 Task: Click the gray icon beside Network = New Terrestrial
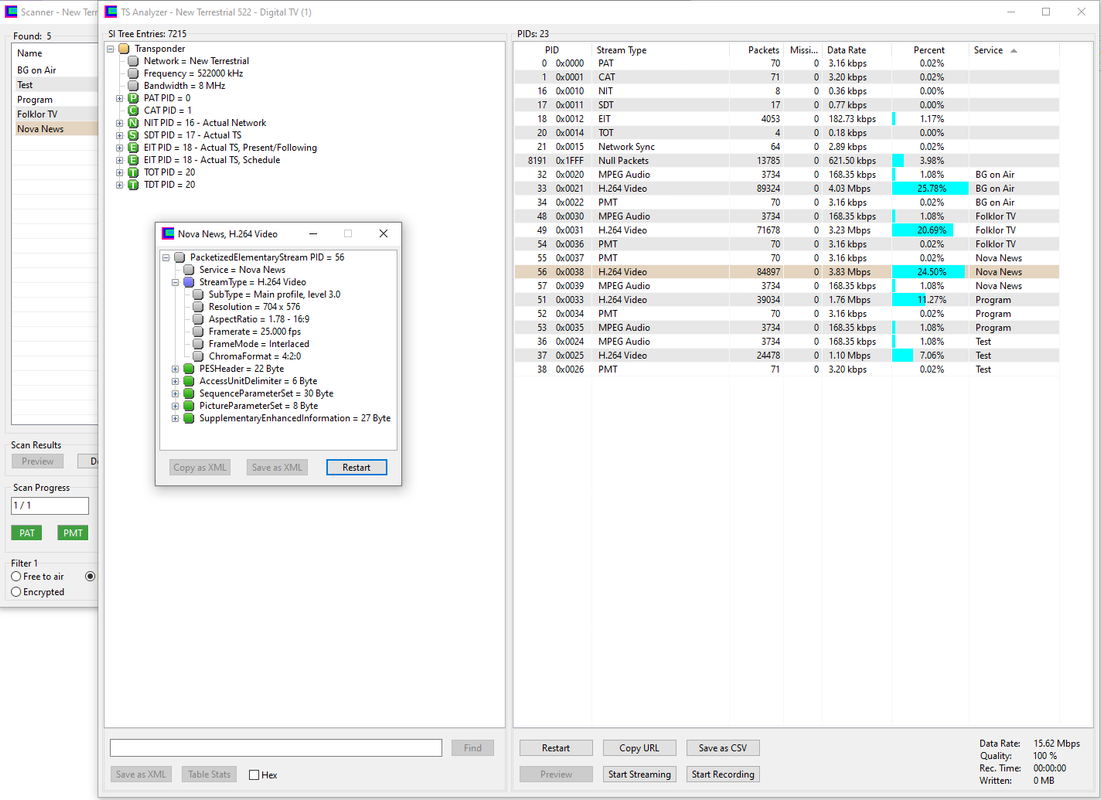(133, 61)
